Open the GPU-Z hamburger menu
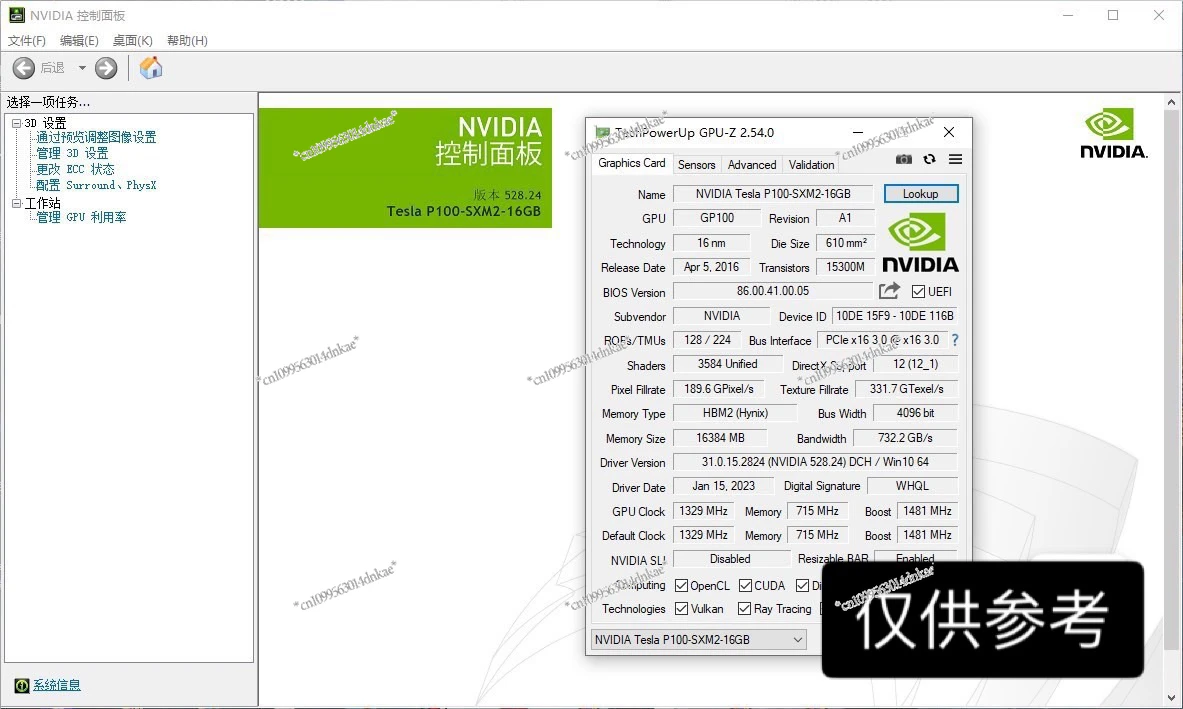 (955, 159)
